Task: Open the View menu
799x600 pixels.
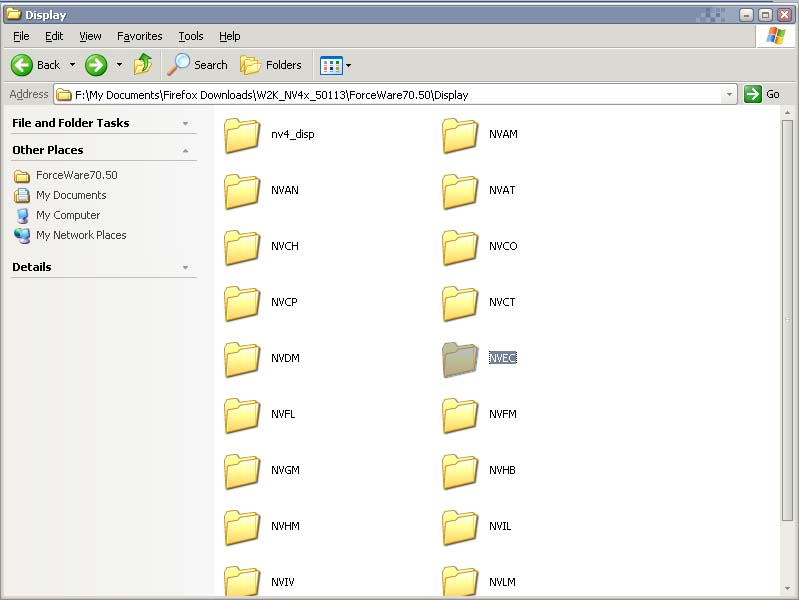Action: pos(90,36)
